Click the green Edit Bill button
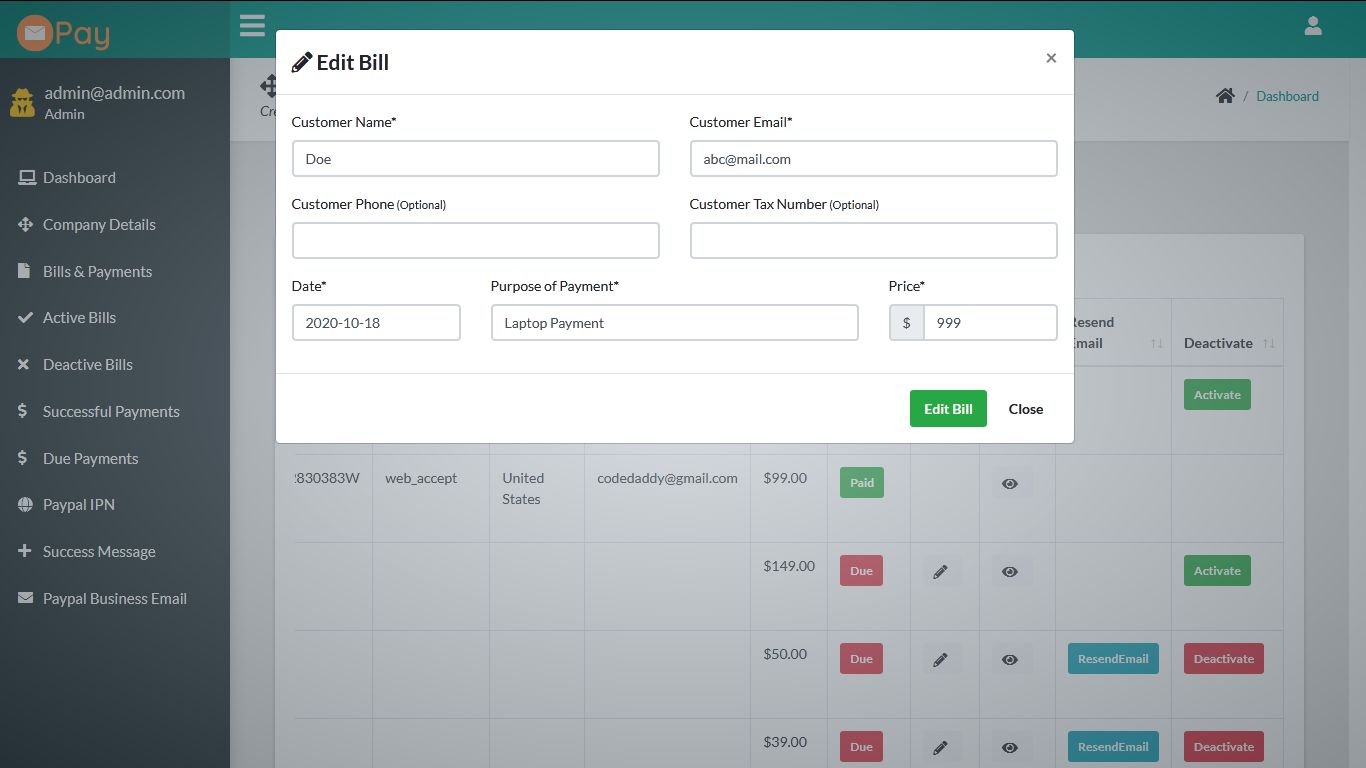This screenshot has width=1366, height=768. (x=947, y=408)
